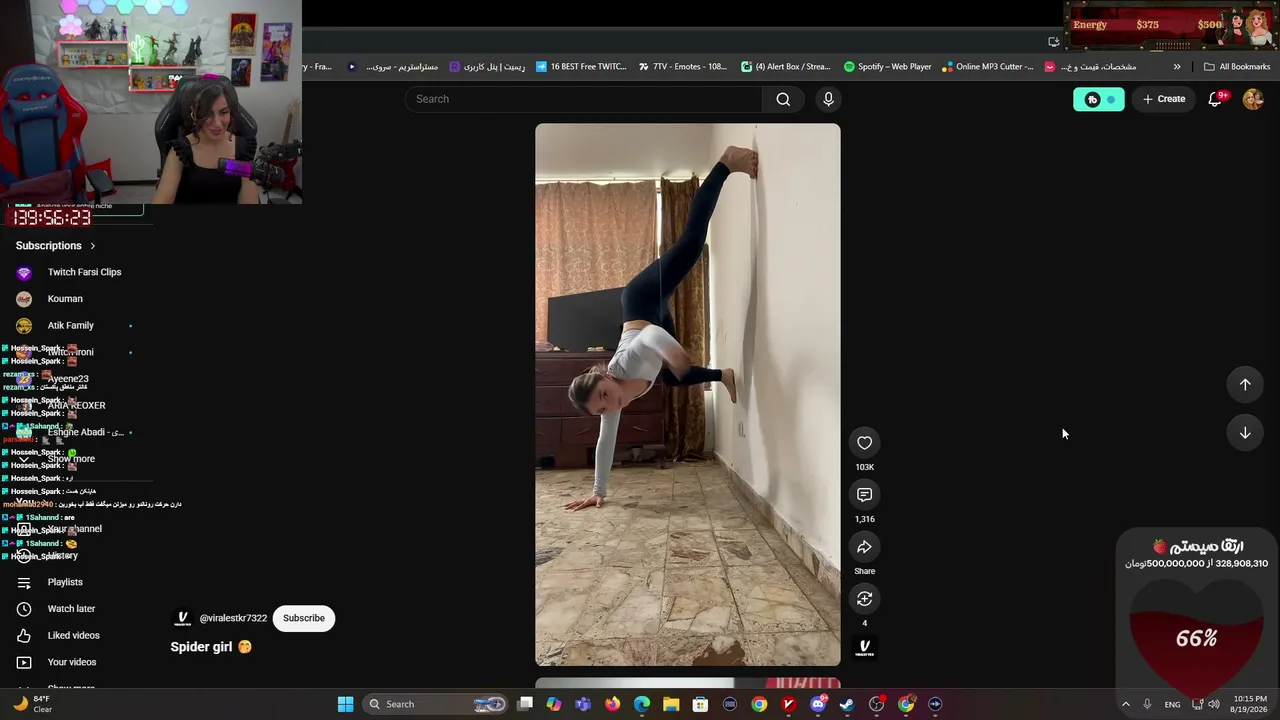Image resolution: width=1280 pixels, height=720 pixels.
Task: Click the magnifier search button
Action: click(783, 99)
